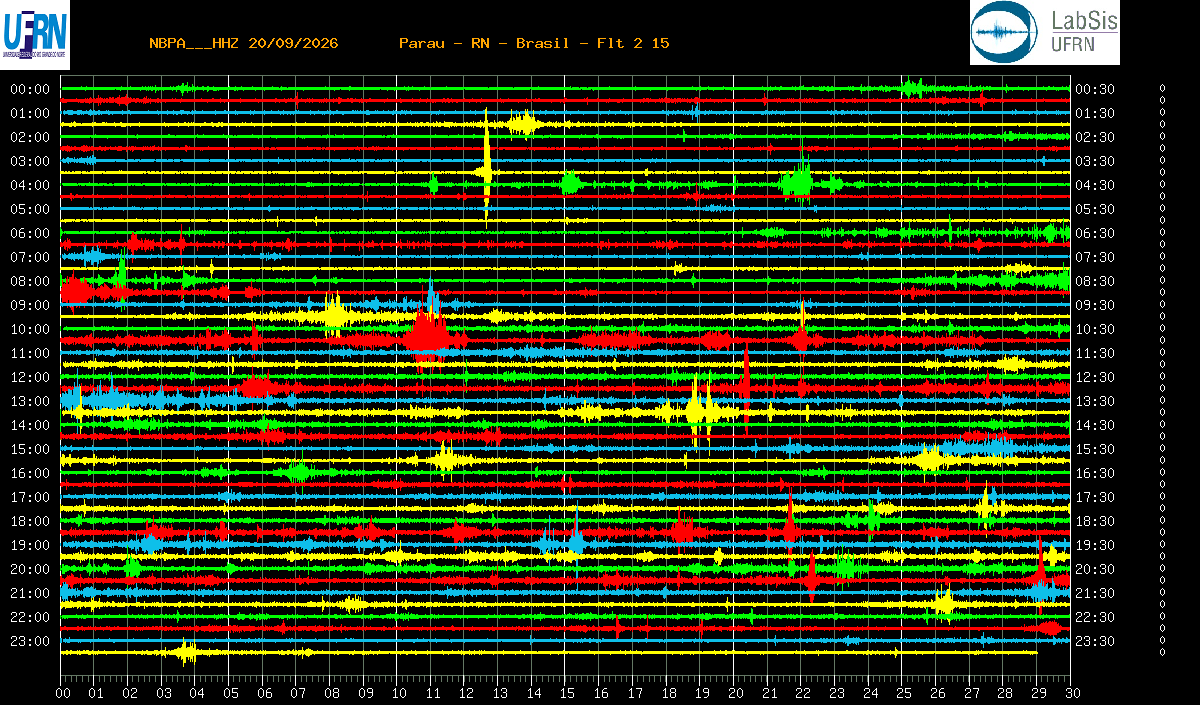1200x705 pixels.
Task: Select the 04:00 row label on left
Action: [30, 186]
